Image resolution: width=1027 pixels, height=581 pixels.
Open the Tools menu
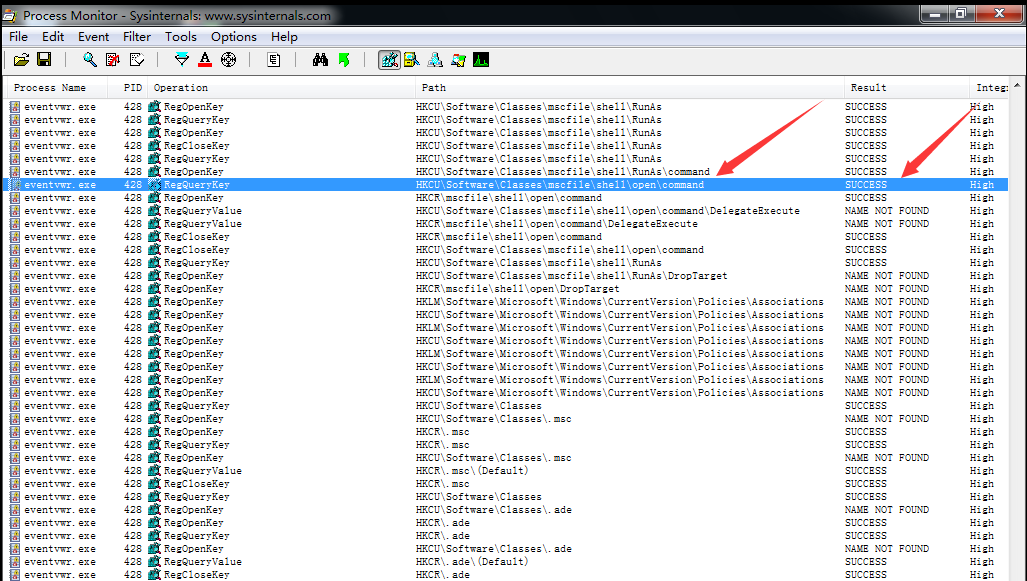pyautogui.click(x=181, y=37)
